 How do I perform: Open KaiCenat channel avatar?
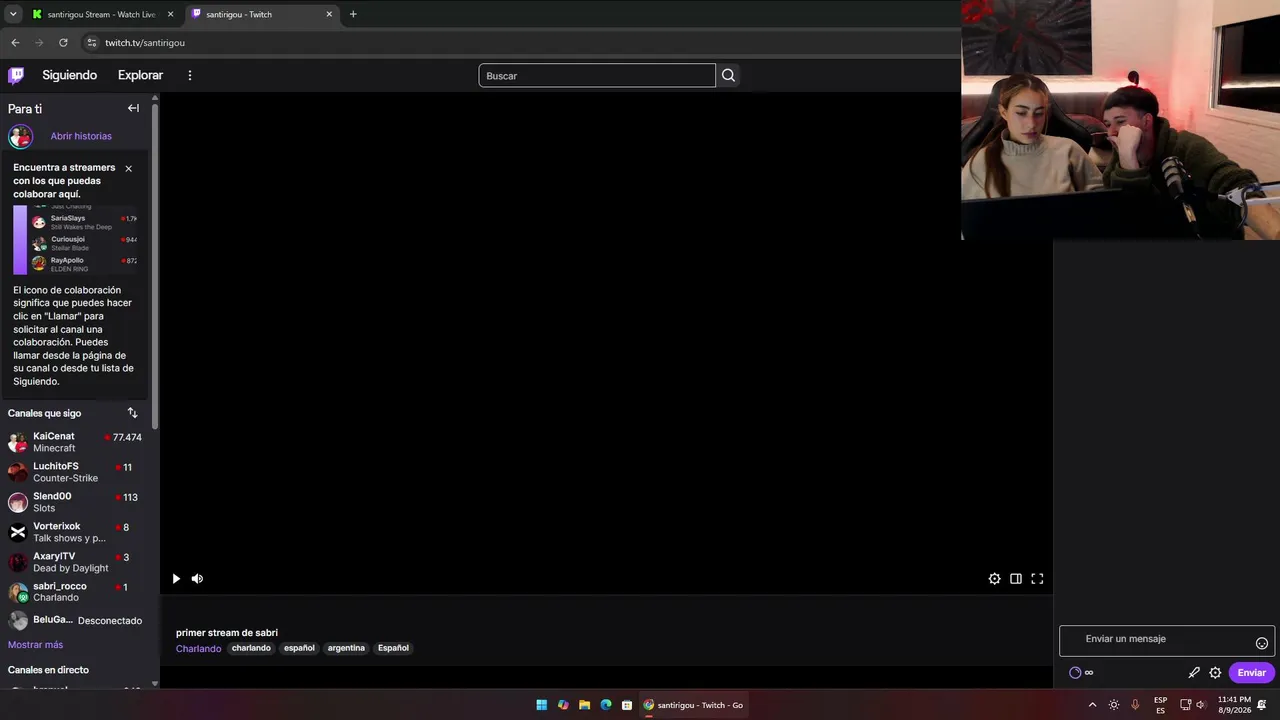(18, 442)
